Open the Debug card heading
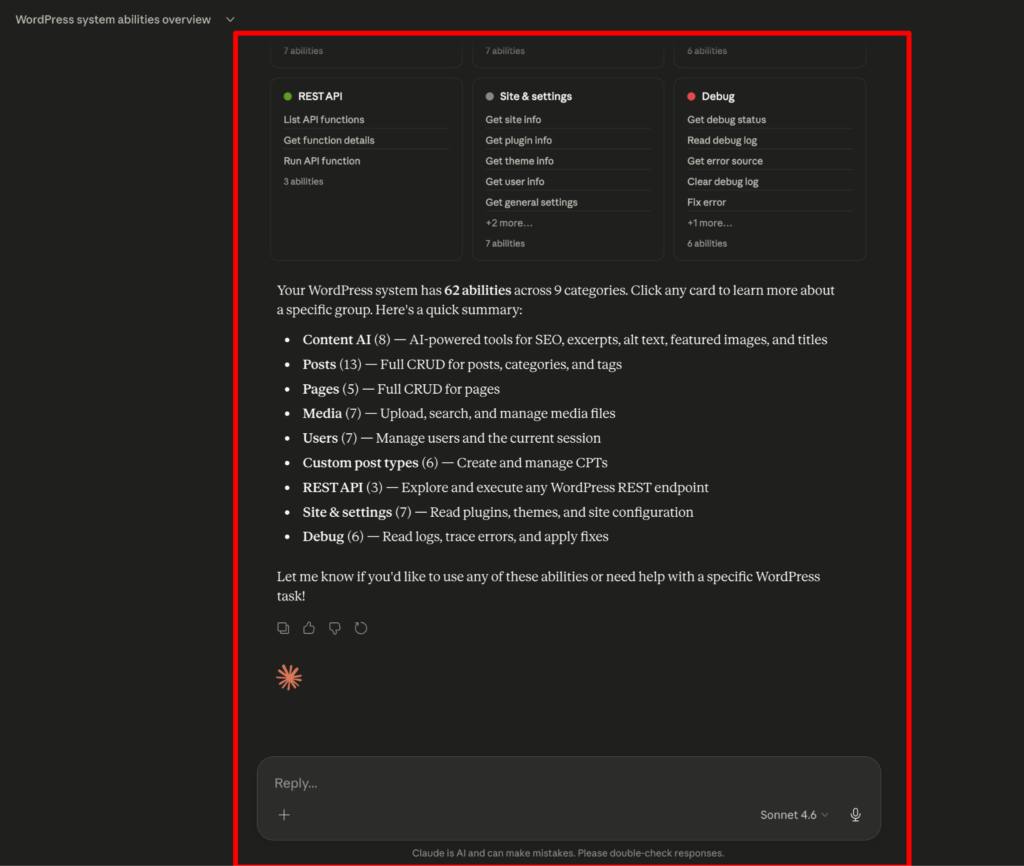This screenshot has width=1024, height=866. coord(718,96)
